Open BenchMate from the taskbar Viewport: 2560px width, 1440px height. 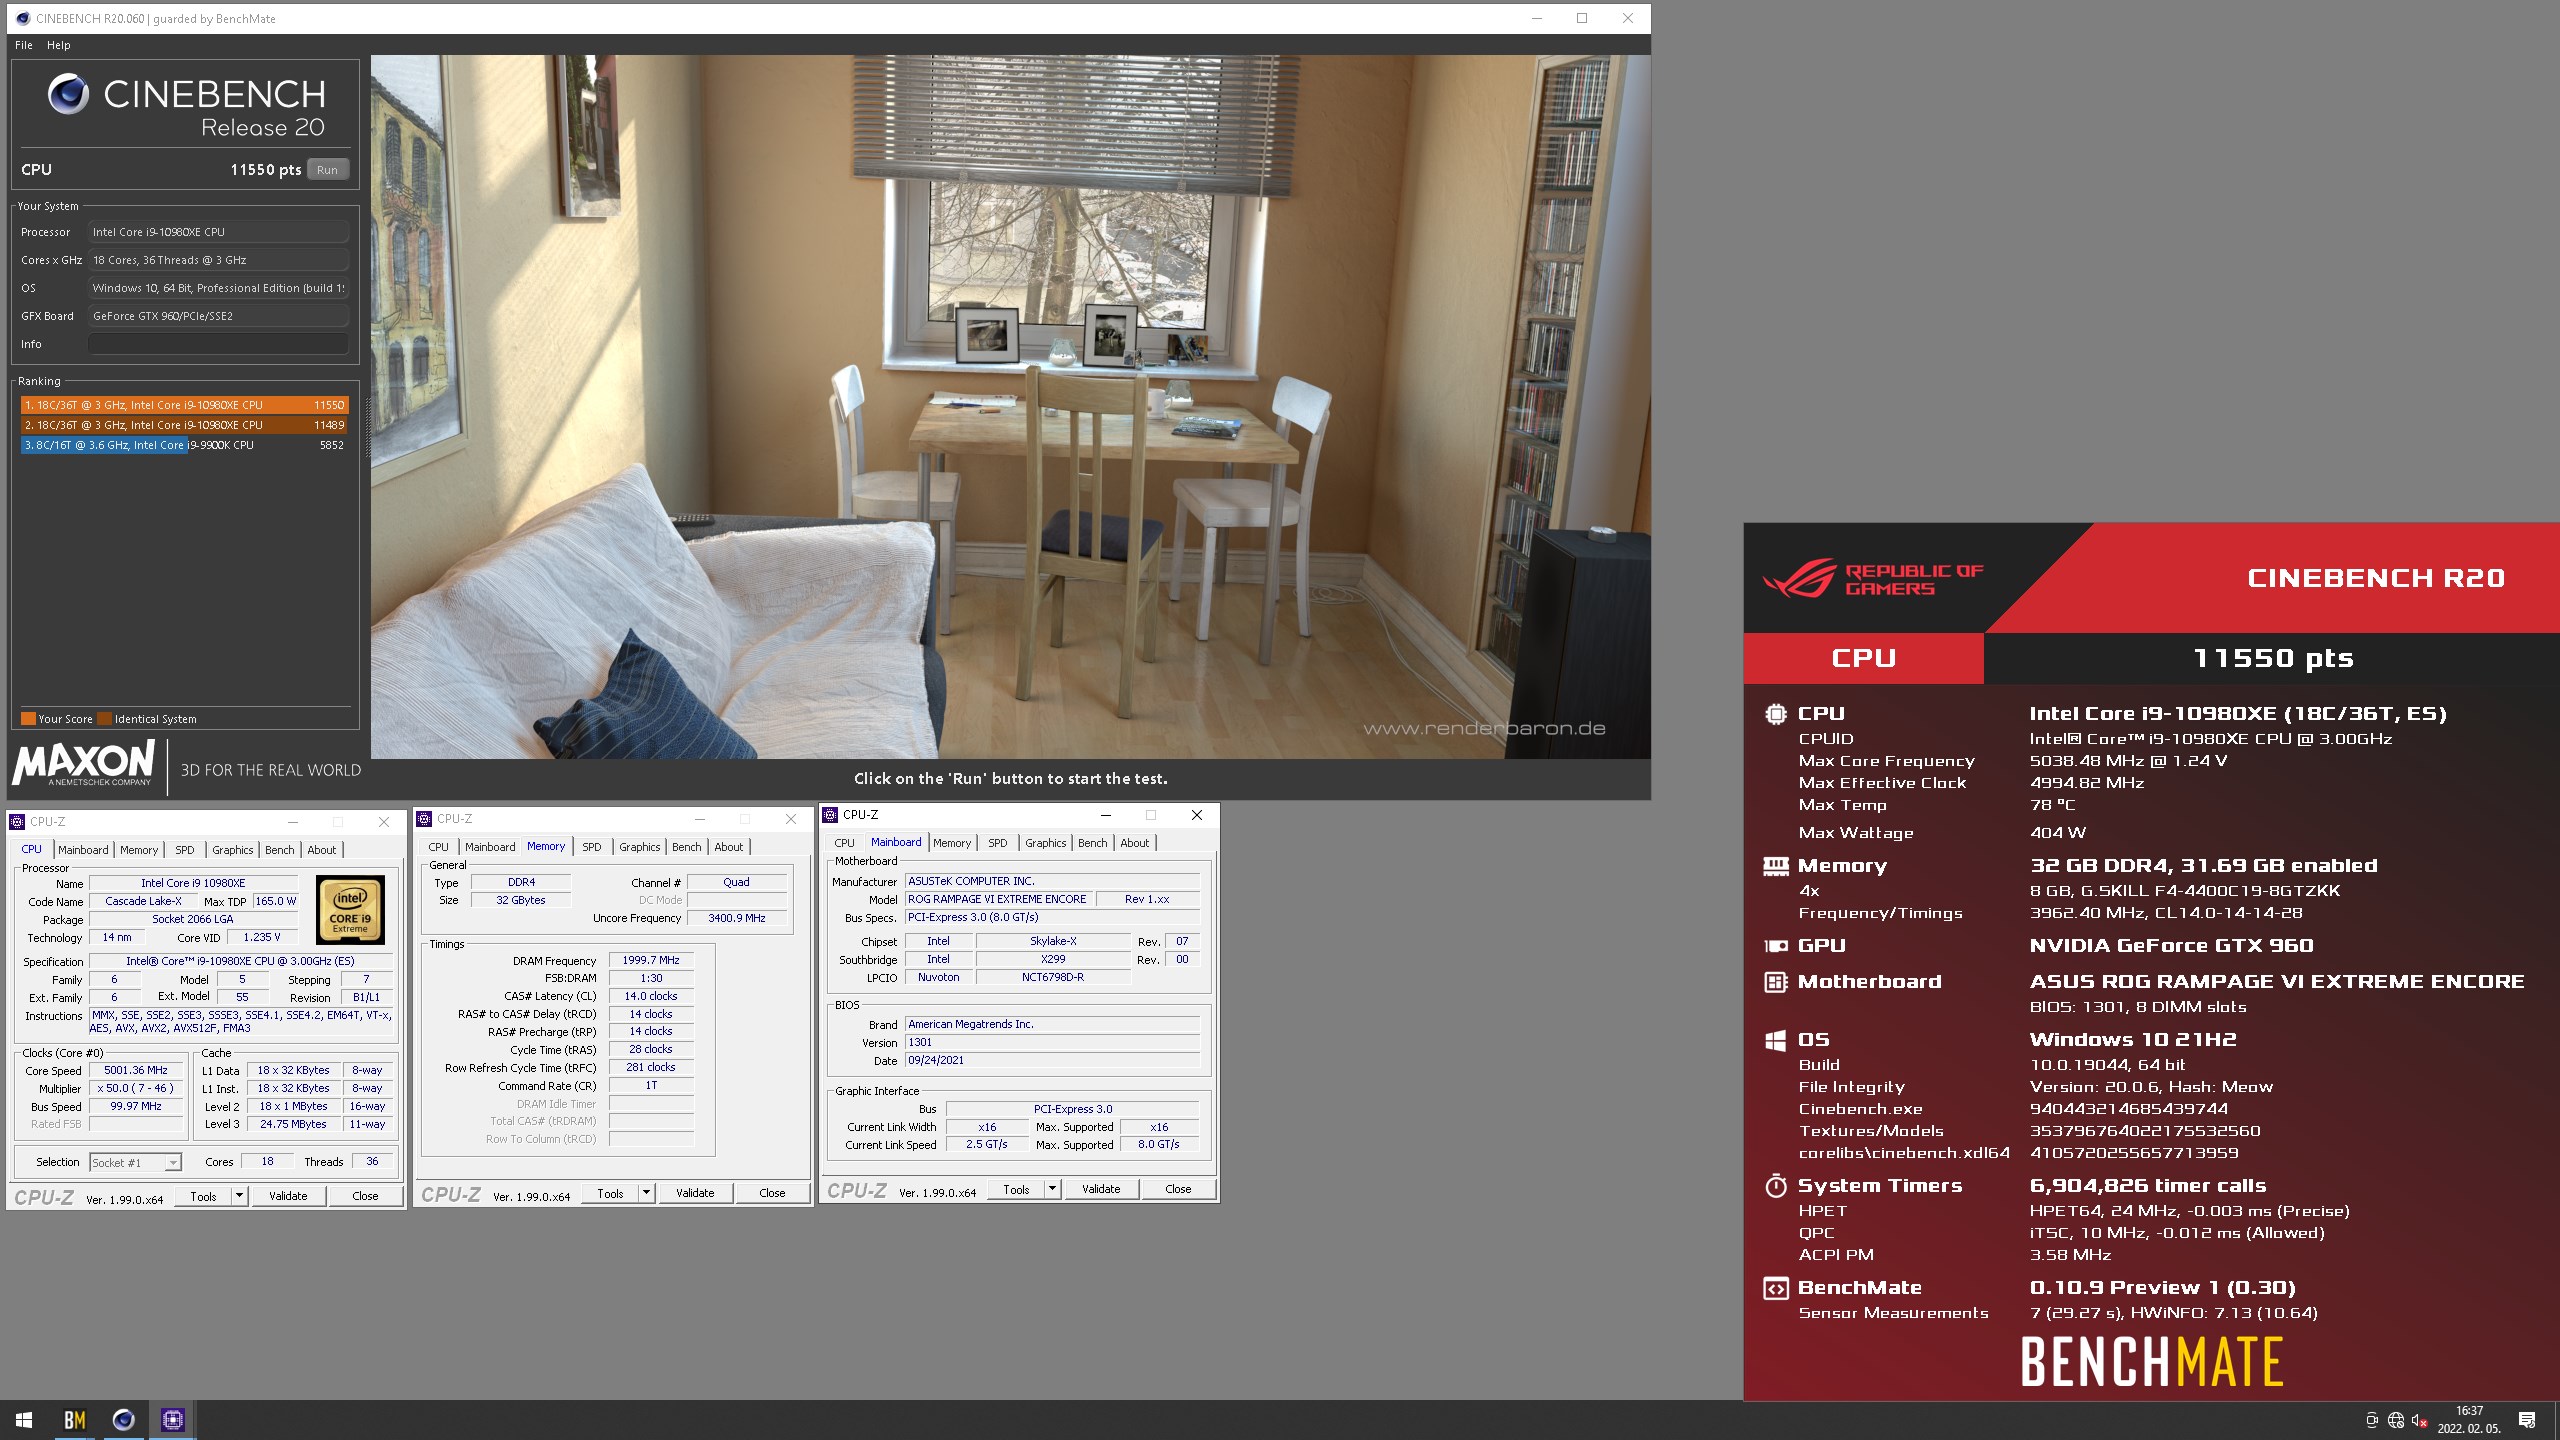coord(74,1420)
